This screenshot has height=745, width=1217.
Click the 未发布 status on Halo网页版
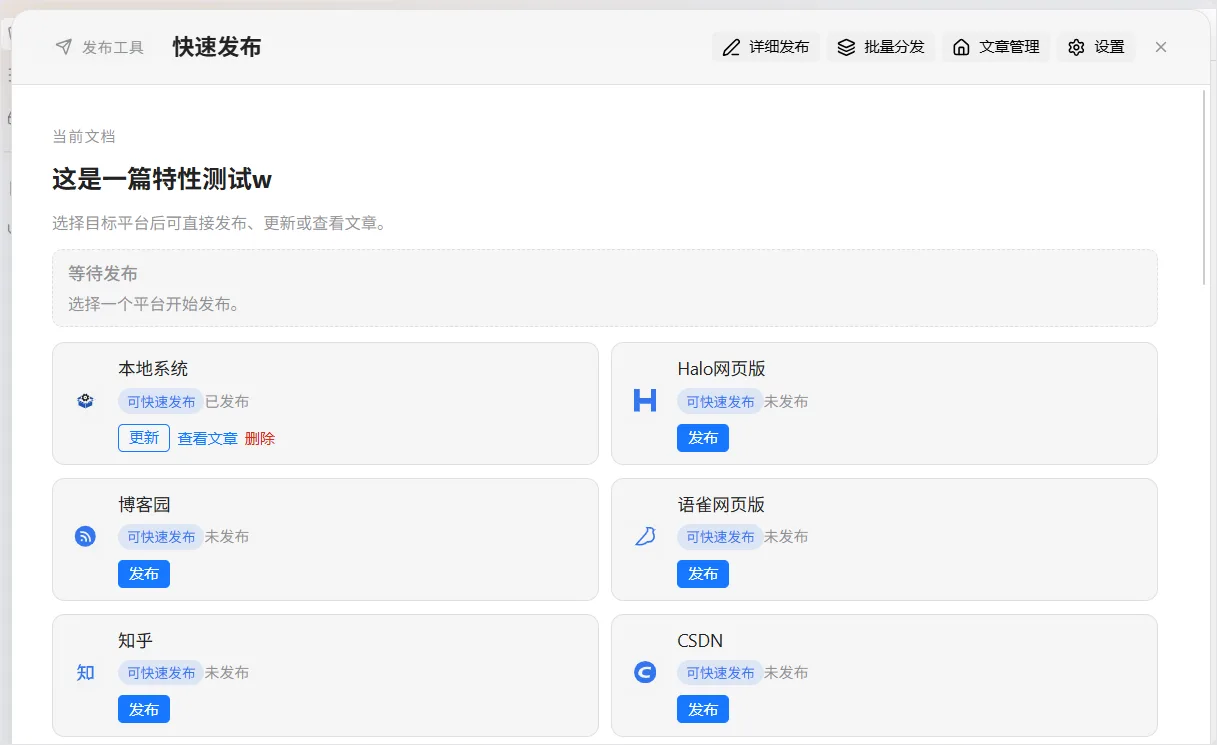786,401
